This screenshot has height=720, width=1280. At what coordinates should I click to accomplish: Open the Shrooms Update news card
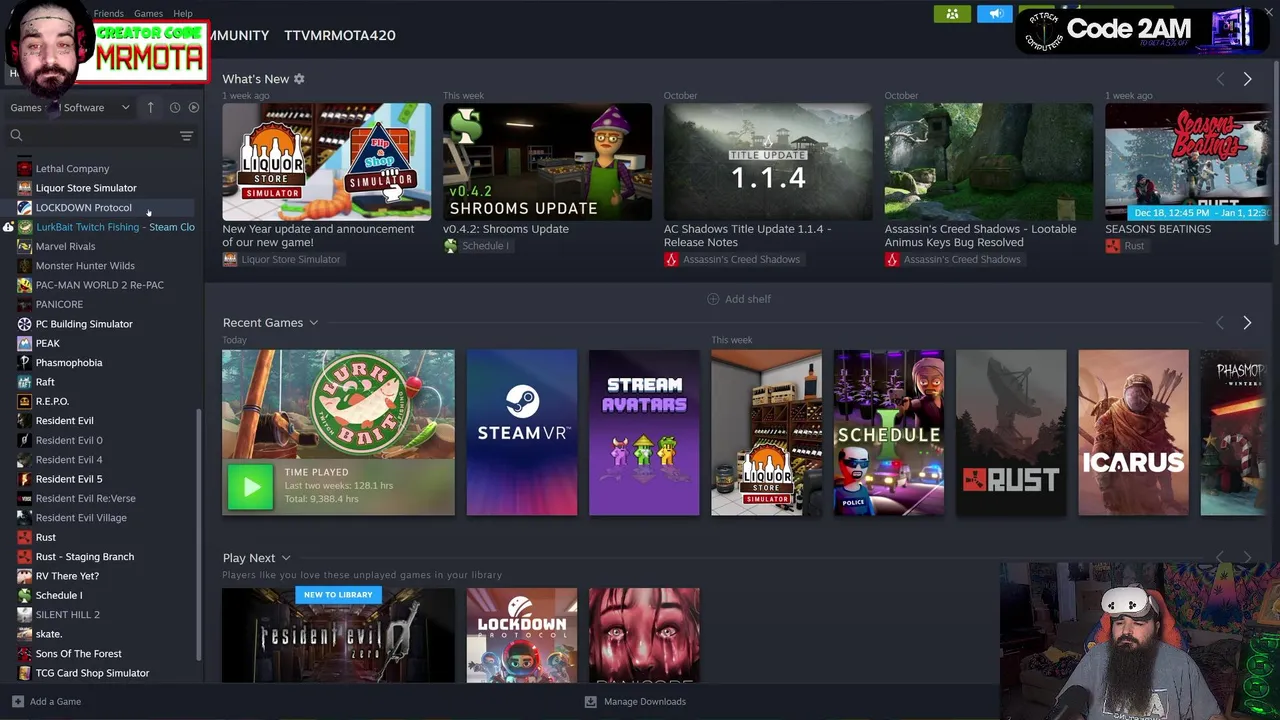pyautogui.click(x=547, y=162)
